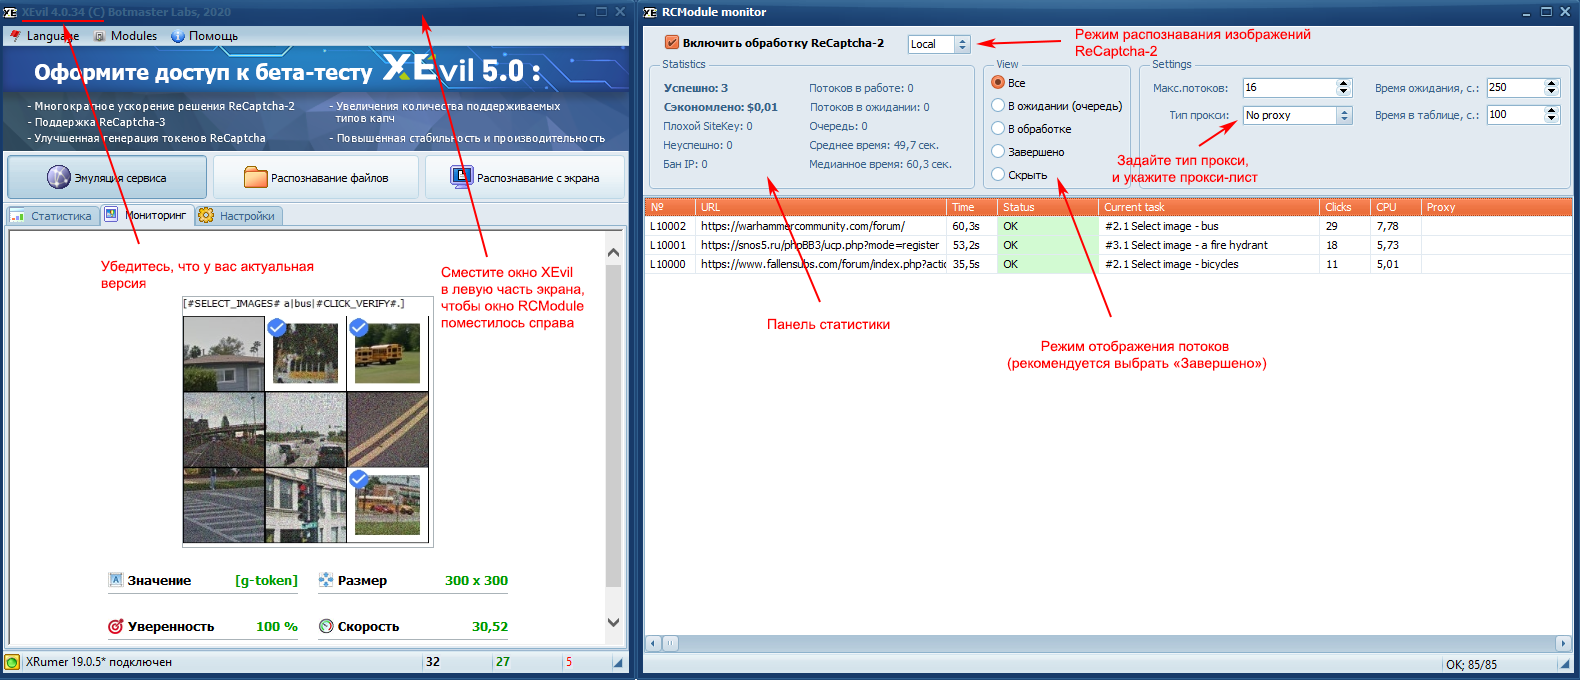This screenshot has height=680, width=1580.
Task: Sort table by the URL column header
Action: [821, 207]
